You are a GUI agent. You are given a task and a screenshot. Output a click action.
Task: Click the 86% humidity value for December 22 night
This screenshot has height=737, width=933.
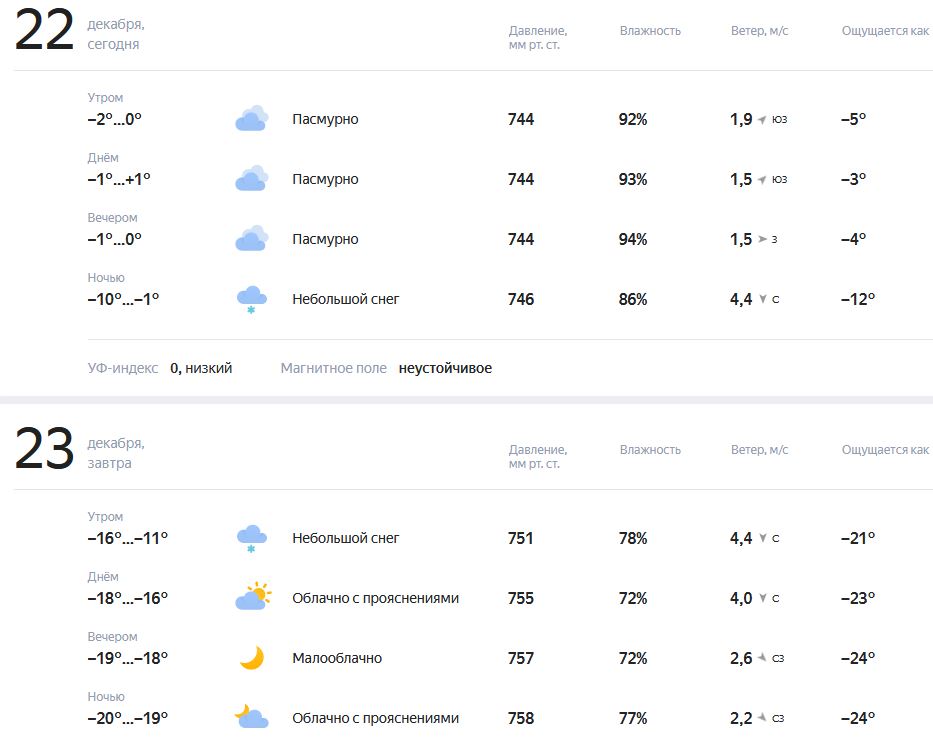pyautogui.click(x=633, y=299)
